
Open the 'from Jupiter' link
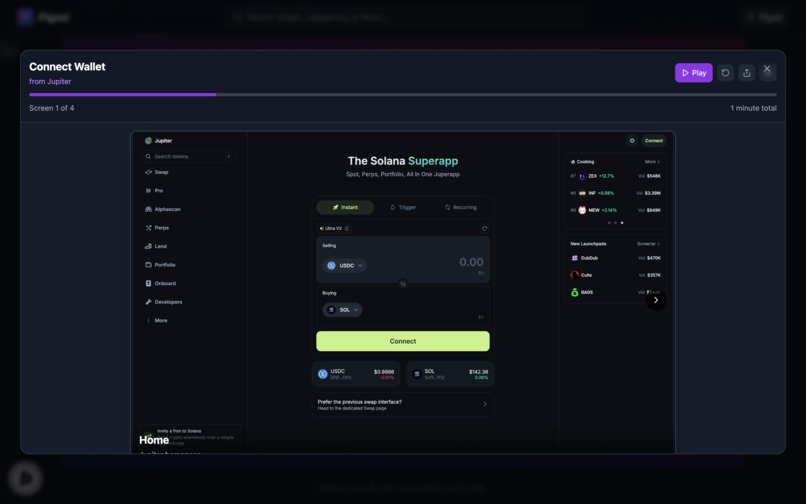point(50,81)
